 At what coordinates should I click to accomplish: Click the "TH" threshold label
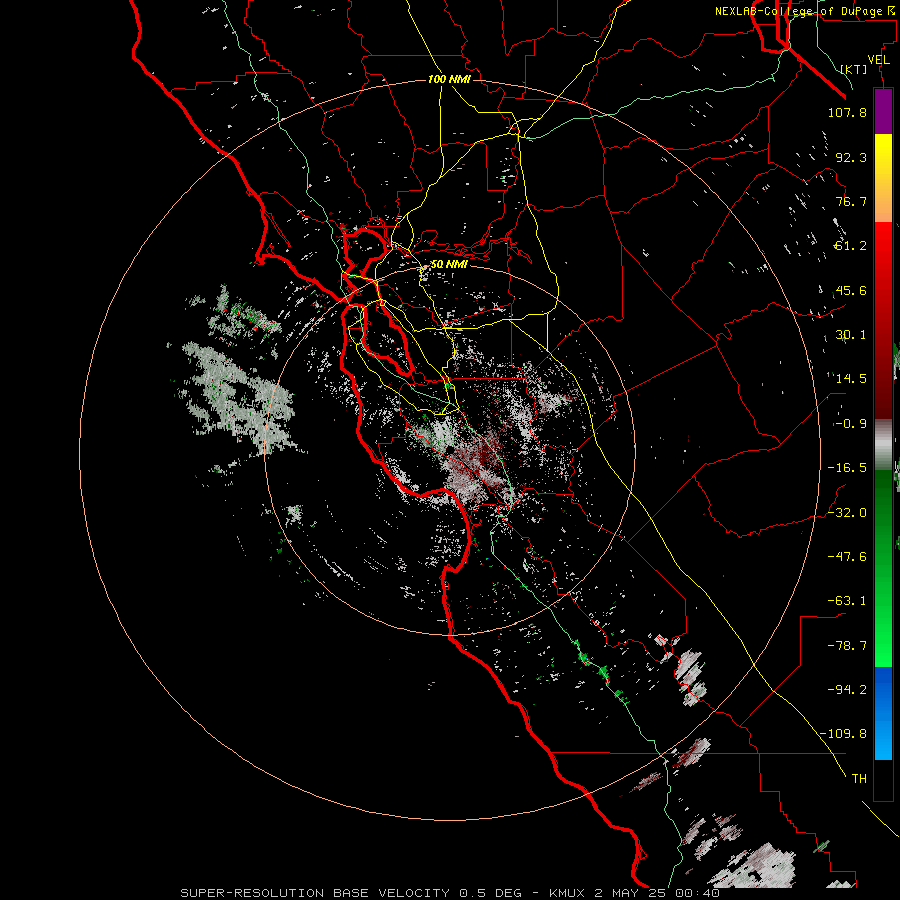[859, 779]
